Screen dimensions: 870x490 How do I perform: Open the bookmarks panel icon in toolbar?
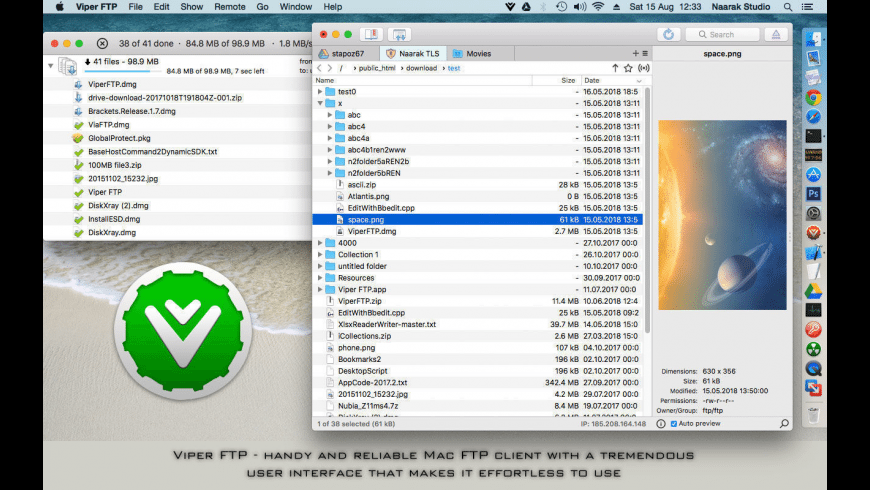(x=371, y=34)
